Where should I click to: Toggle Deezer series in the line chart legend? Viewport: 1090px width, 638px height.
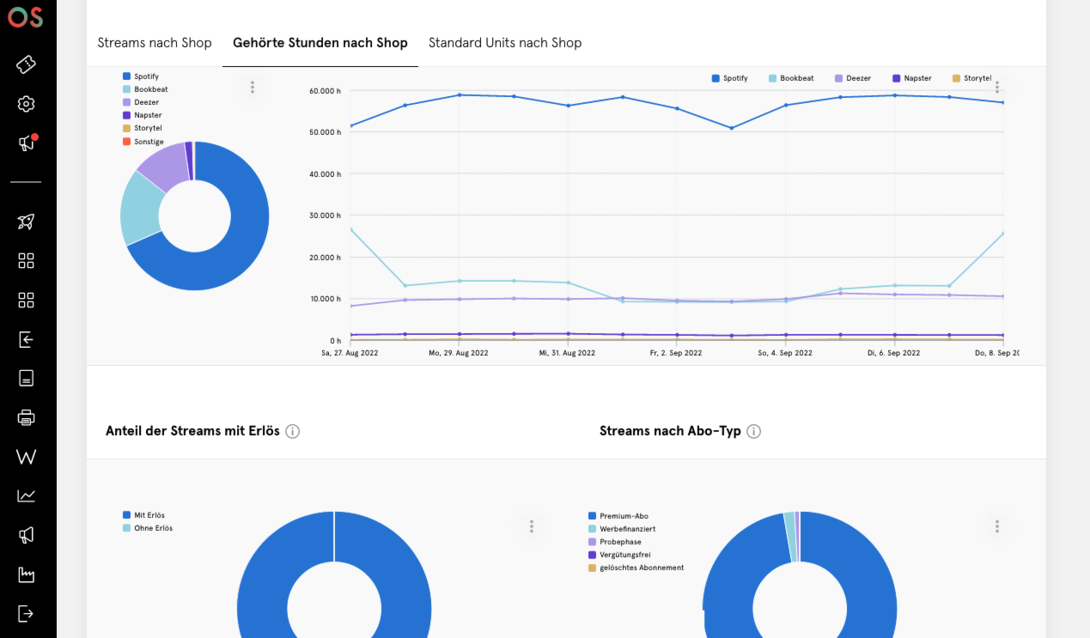(853, 79)
